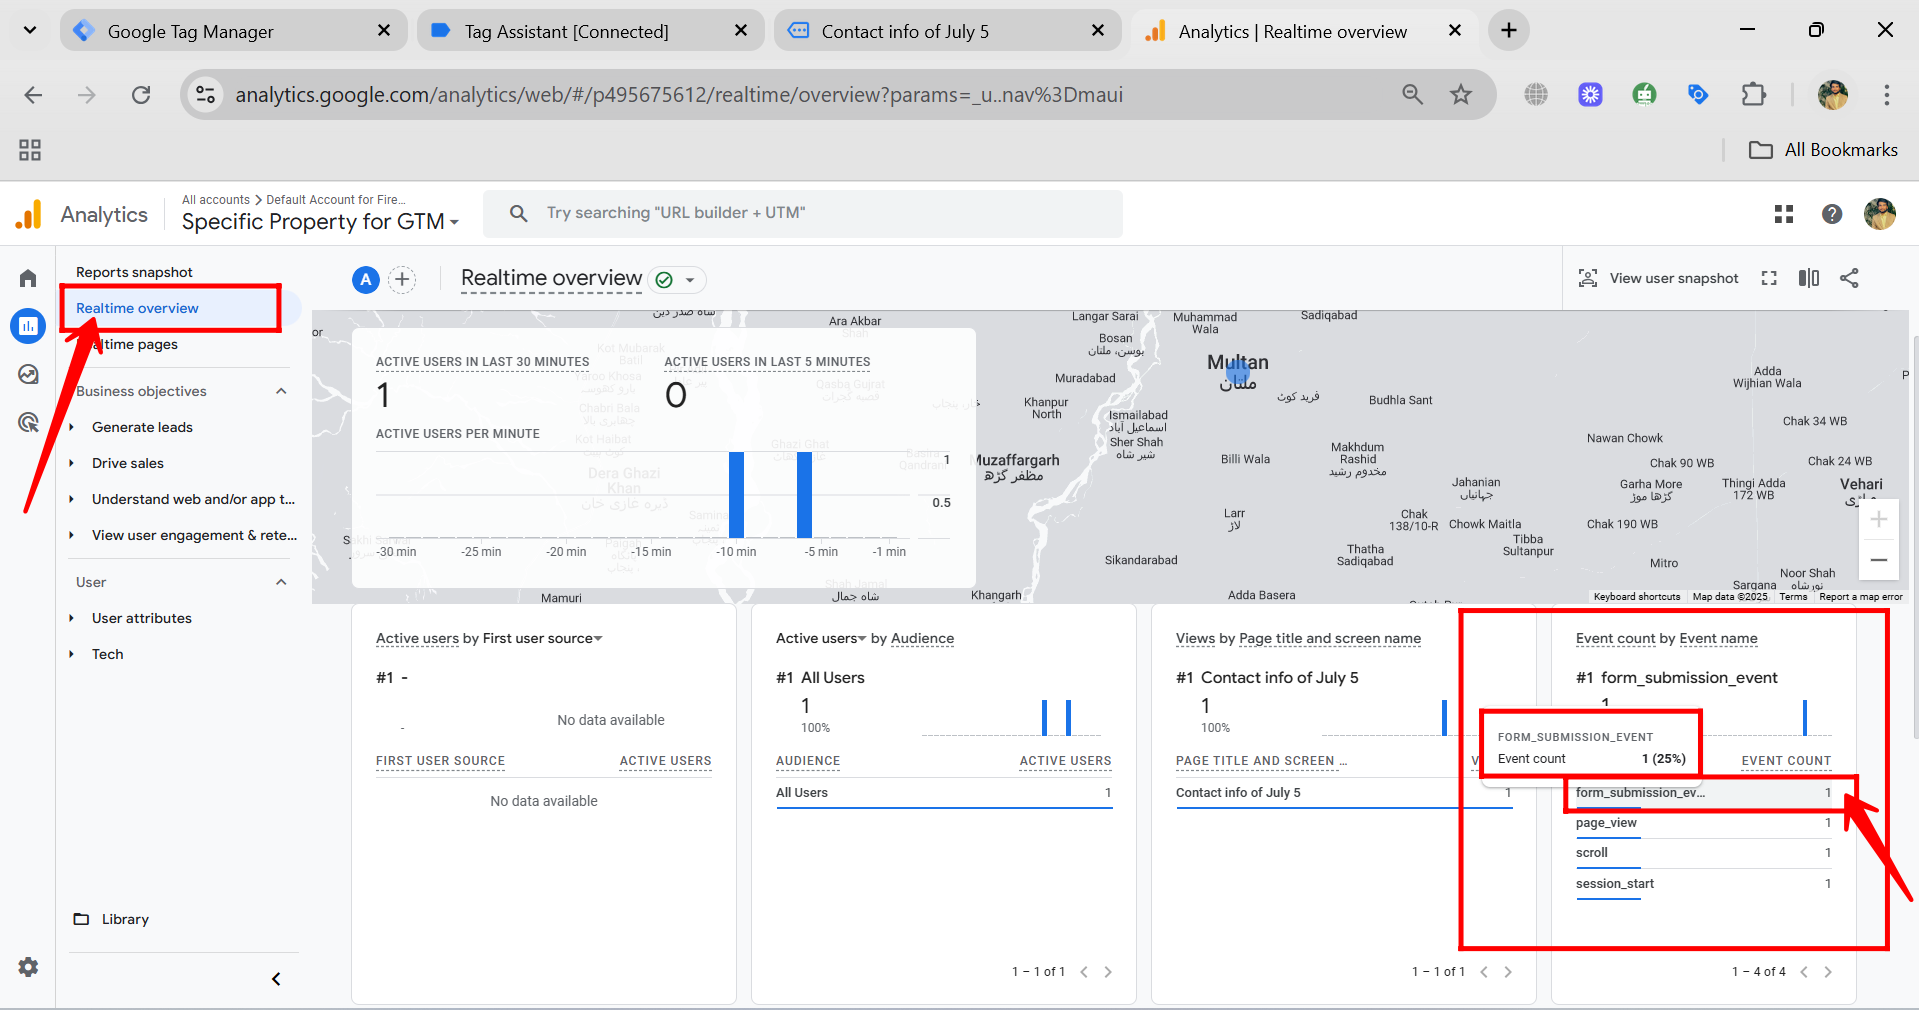Open Active users metric dropdown in Audience card
The width and height of the screenshot is (1919, 1010).
pyautogui.click(x=821, y=639)
